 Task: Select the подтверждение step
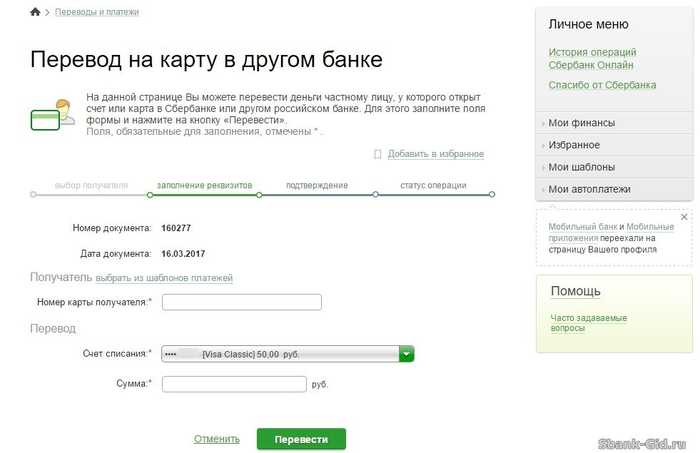tap(317, 185)
